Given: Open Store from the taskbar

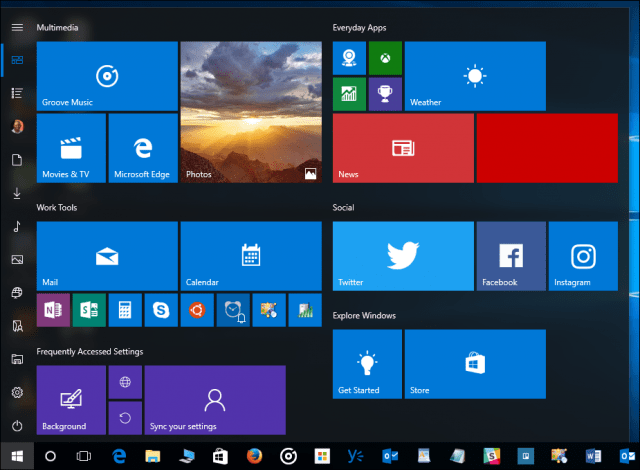Looking at the screenshot, I should pyautogui.click(x=220, y=456).
